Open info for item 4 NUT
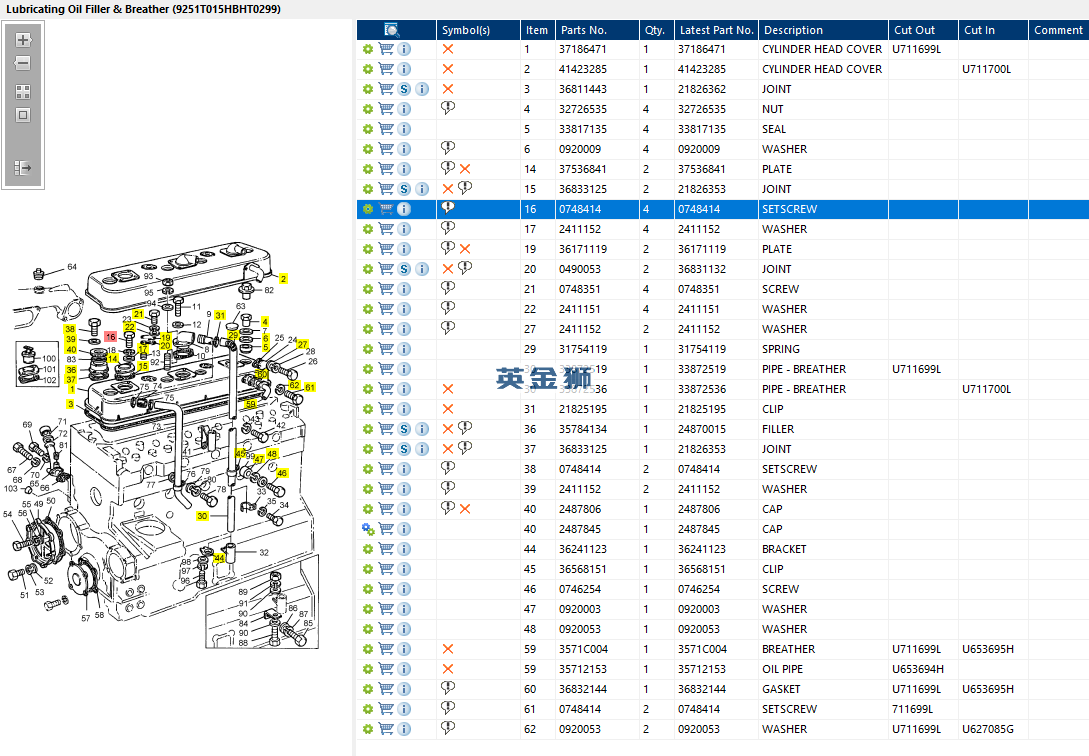Screen dimensions: 1089x756 pos(404,109)
